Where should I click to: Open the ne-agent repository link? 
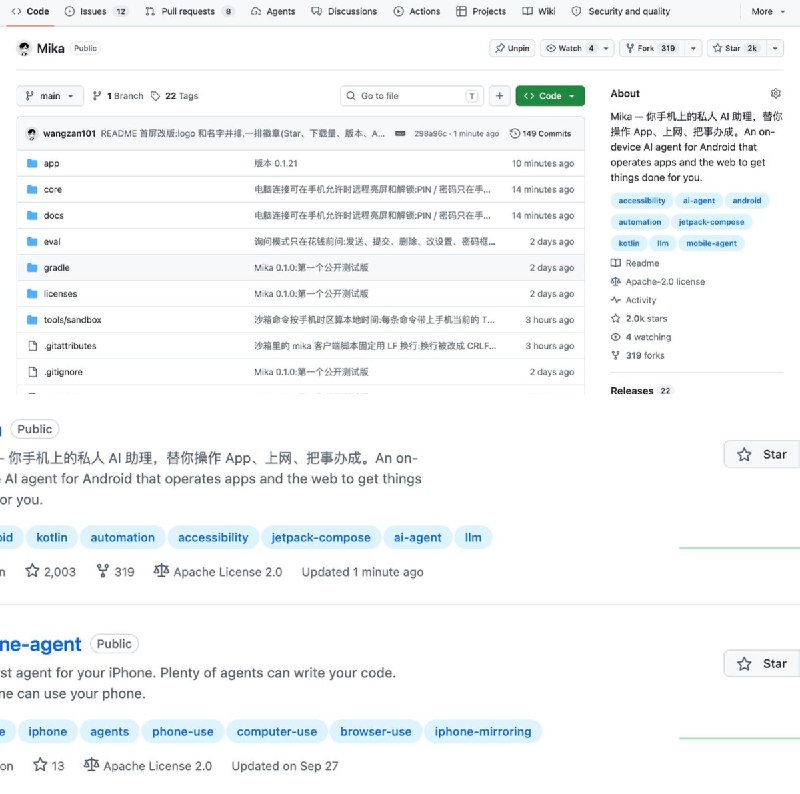click(x=40, y=644)
